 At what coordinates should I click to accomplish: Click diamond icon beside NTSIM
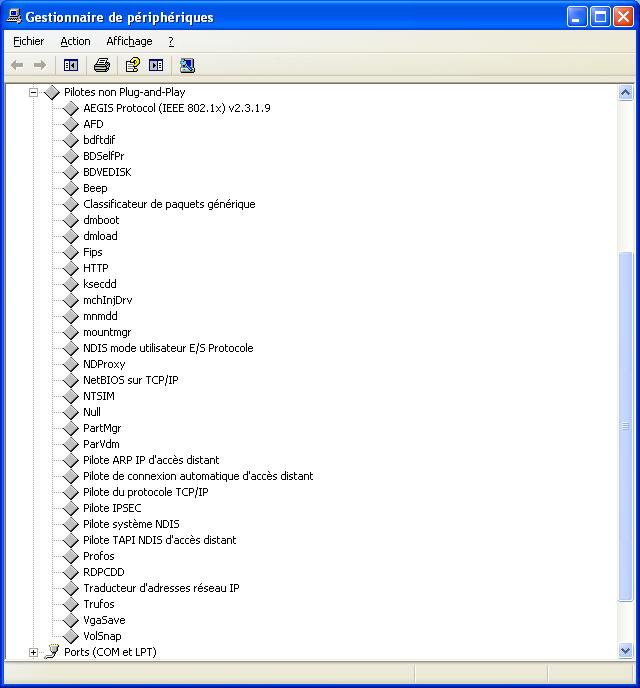pos(71,396)
